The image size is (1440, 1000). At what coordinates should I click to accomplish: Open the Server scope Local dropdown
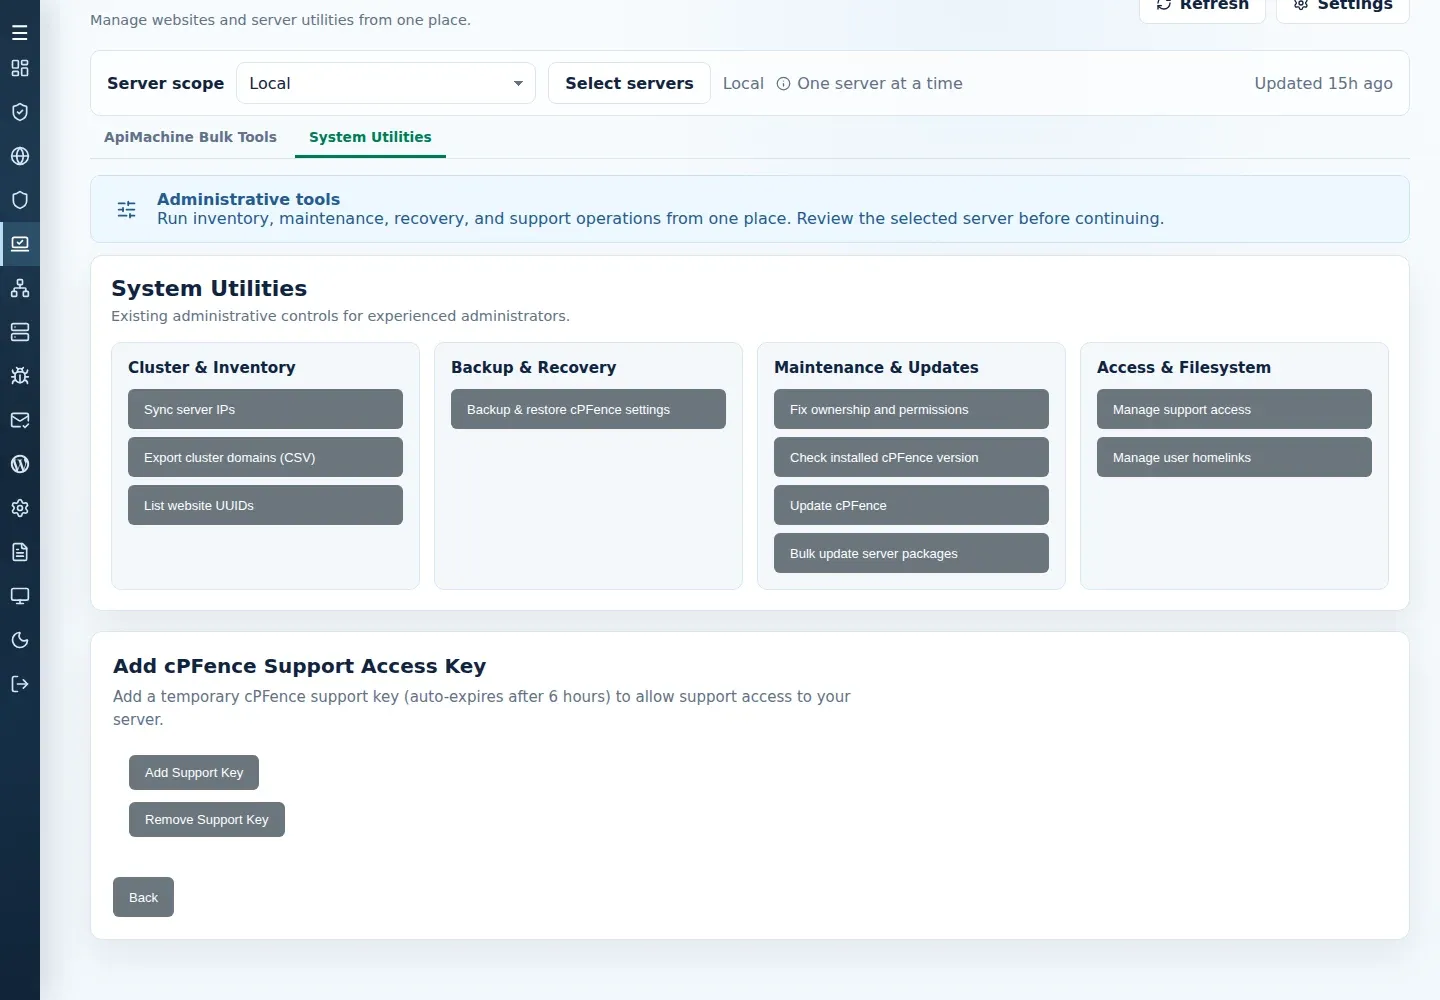pyautogui.click(x=386, y=83)
